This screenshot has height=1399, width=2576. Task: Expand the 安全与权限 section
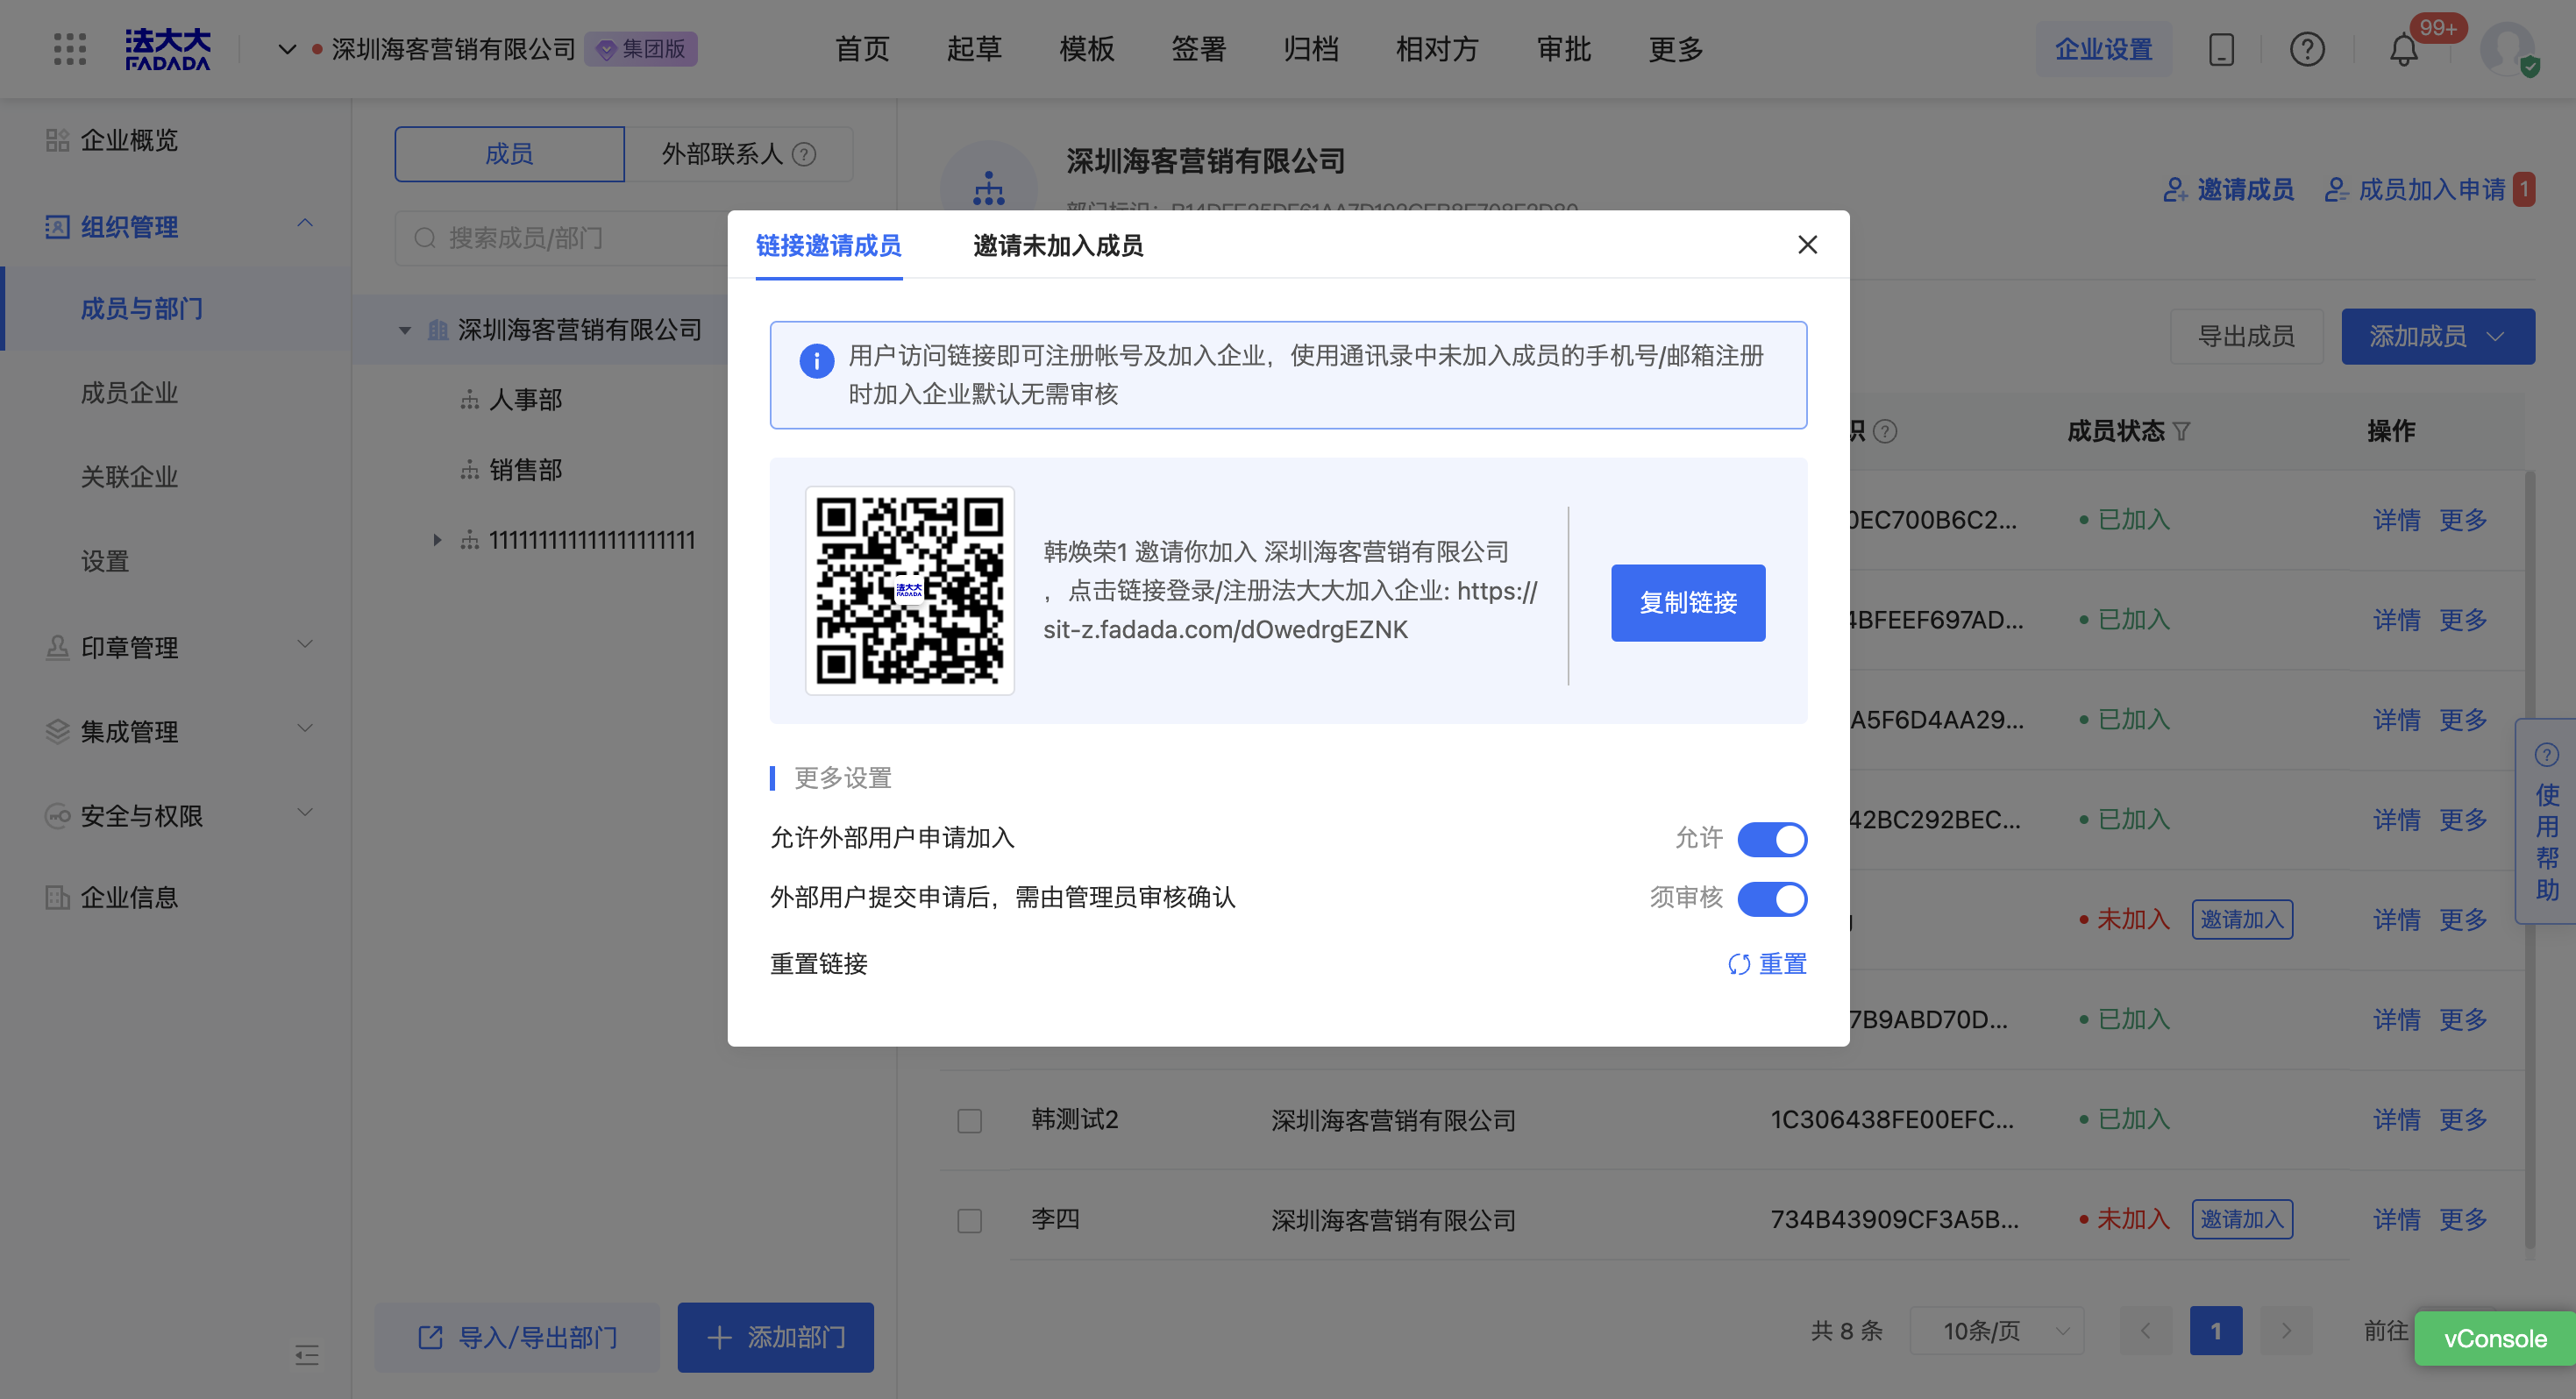(305, 812)
